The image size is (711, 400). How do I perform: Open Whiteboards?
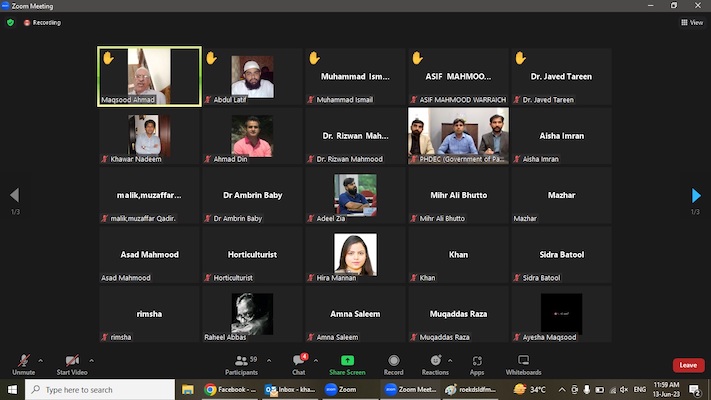523,362
